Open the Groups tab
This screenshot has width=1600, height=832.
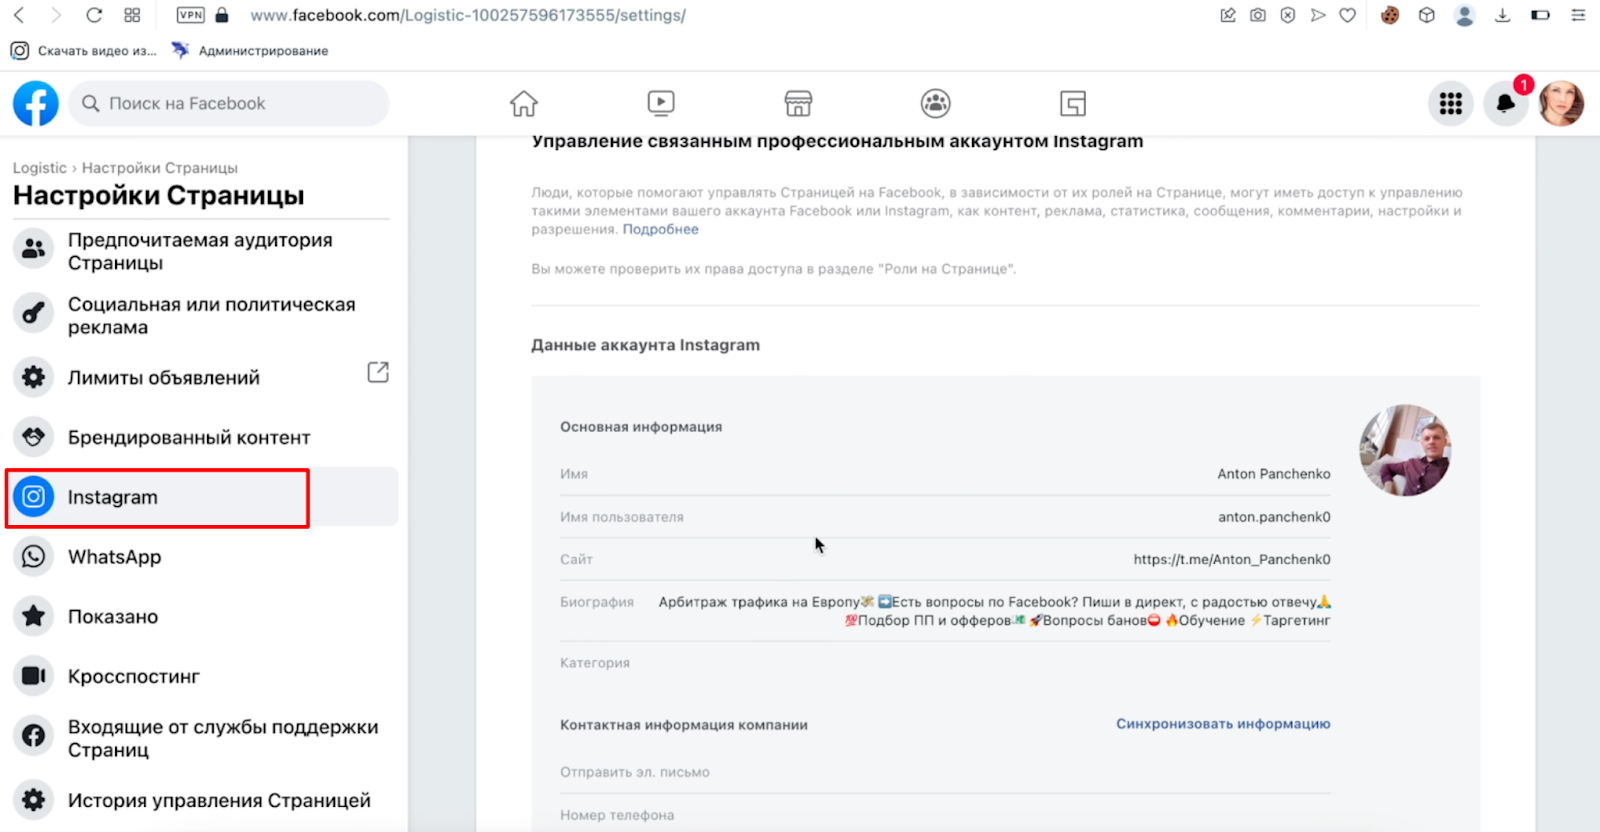click(x=936, y=103)
